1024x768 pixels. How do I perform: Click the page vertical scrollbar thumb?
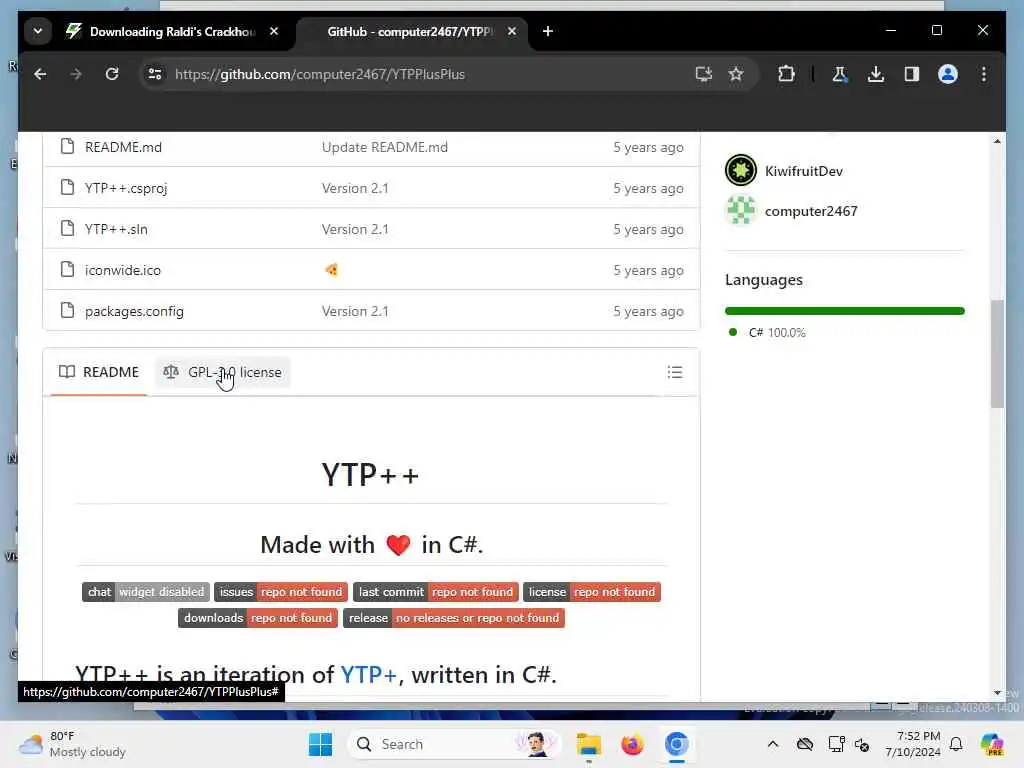coord(997,353)
